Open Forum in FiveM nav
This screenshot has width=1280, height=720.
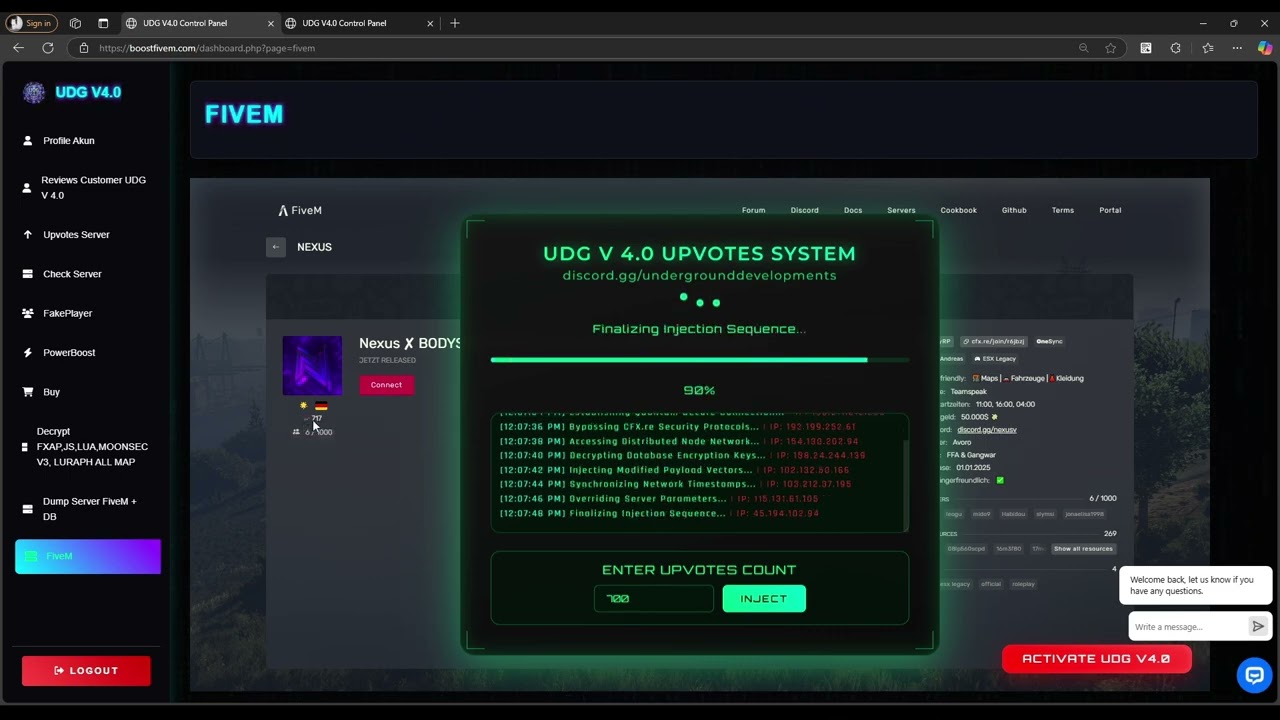click(x=753, y=211)
